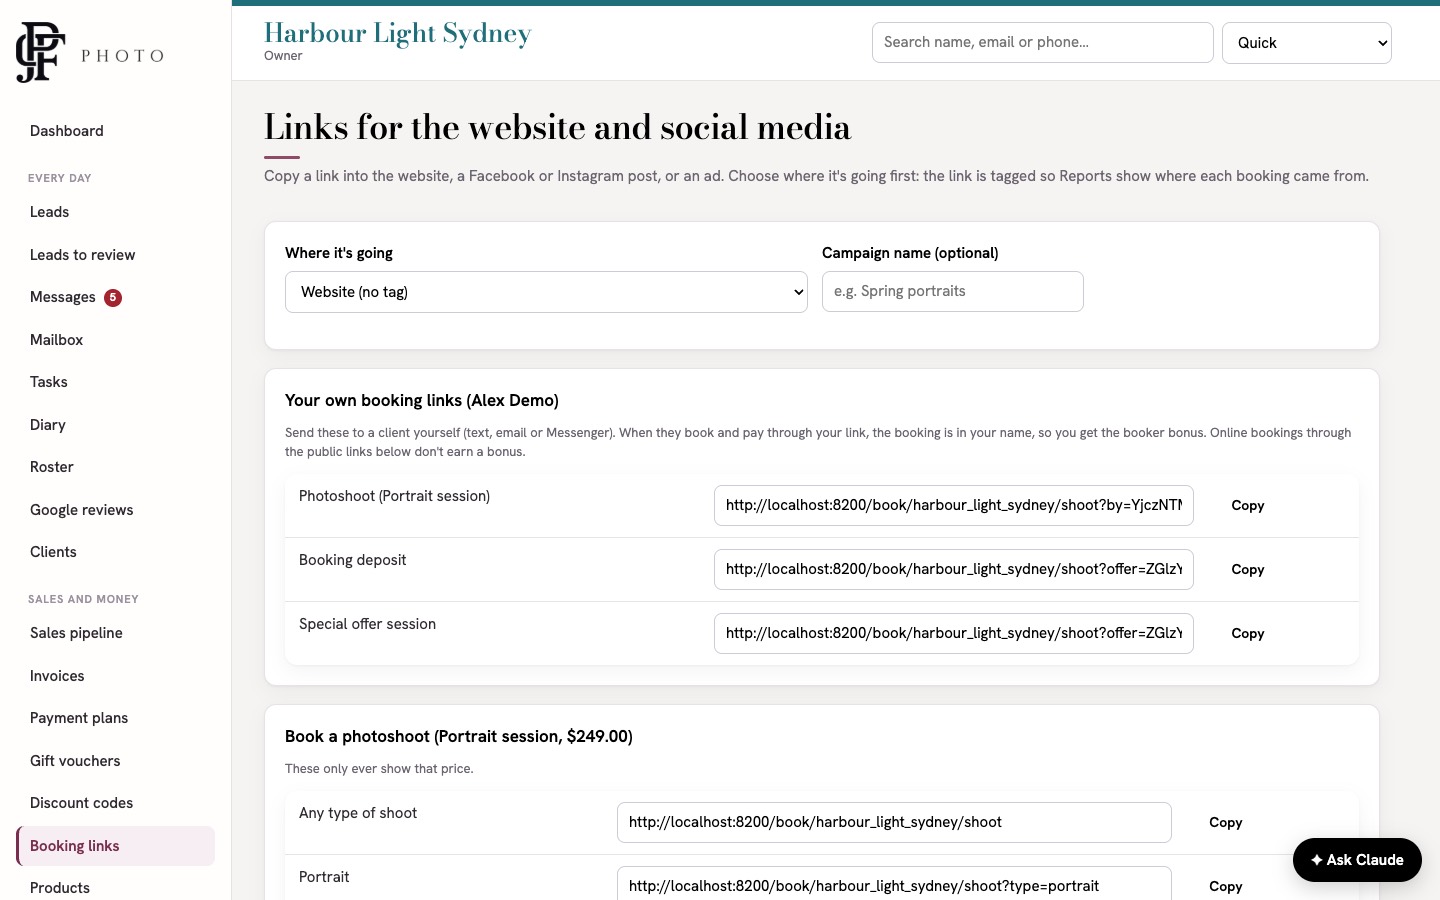Screen dimensions: 1440x900
Task: Click the Harbour Light Sydney title
Action: pyautogui.click(x=398, y=33)
